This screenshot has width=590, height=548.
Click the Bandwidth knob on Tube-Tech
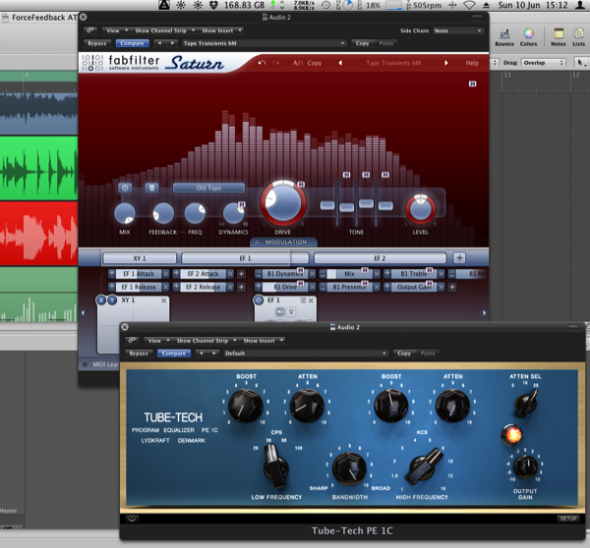349,469
